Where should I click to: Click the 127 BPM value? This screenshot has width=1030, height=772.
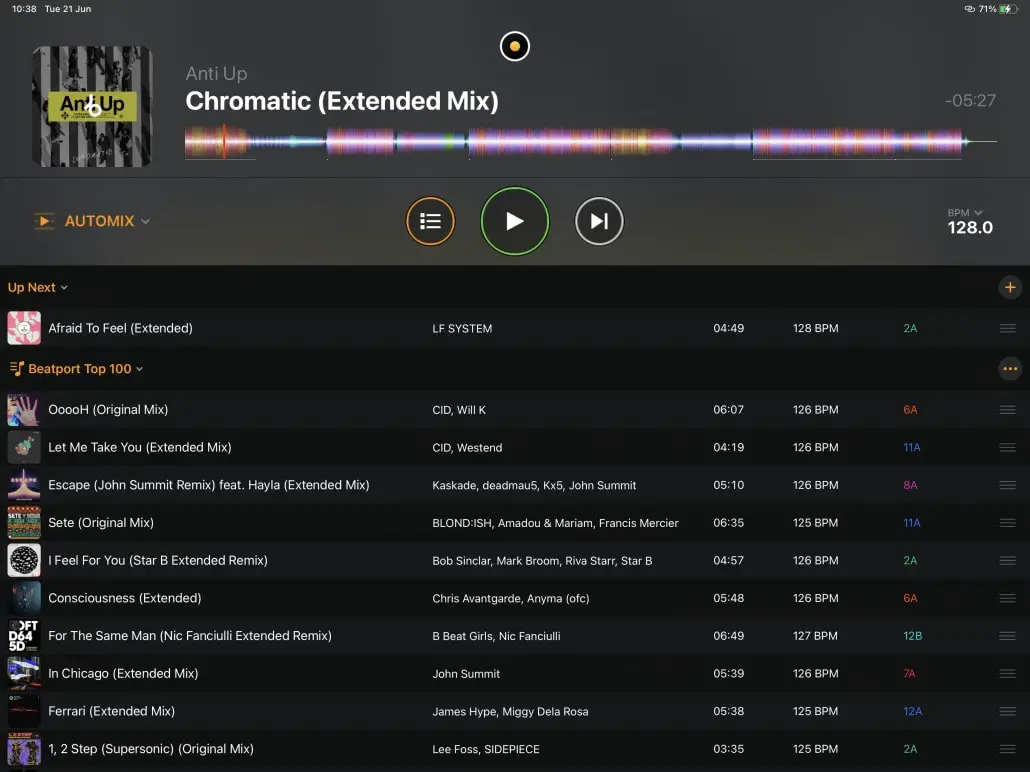(x=815, y=636)
